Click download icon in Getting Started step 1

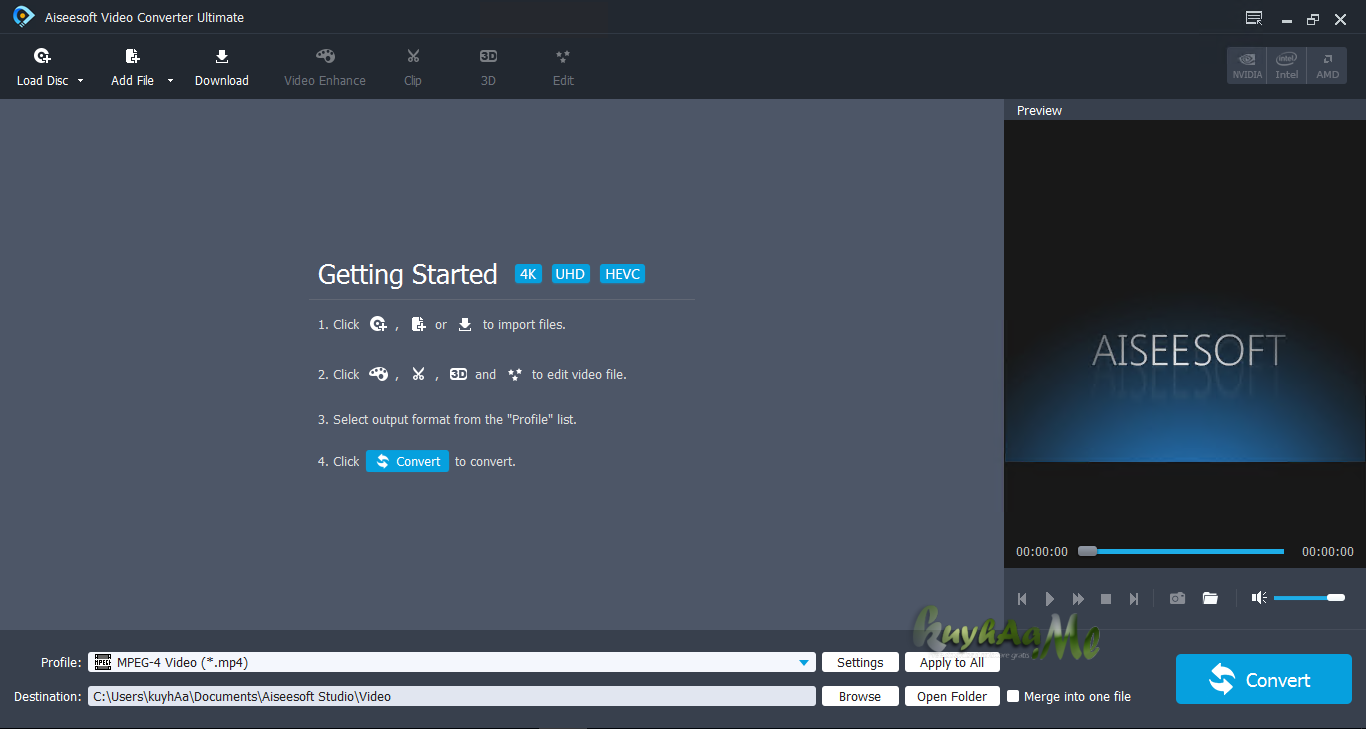pos(465,324)
